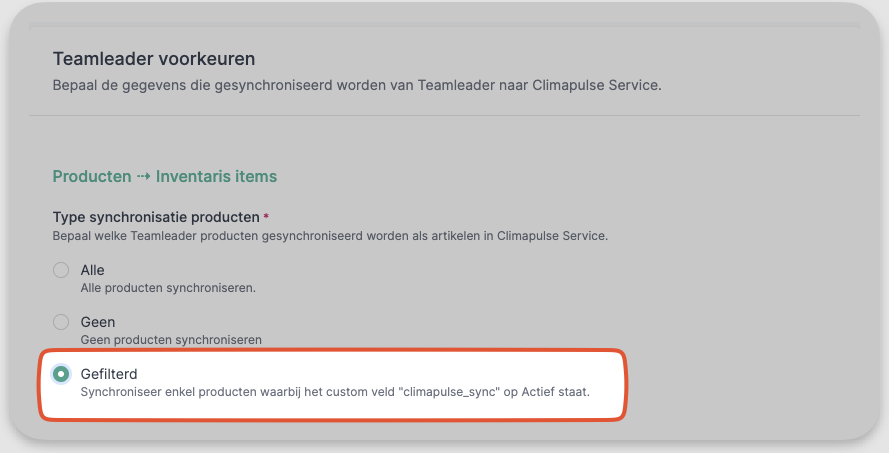This screenshot has height=453, width=889.
Task: Click the dashed arrow icon after "Producten"
Action: 143,176
